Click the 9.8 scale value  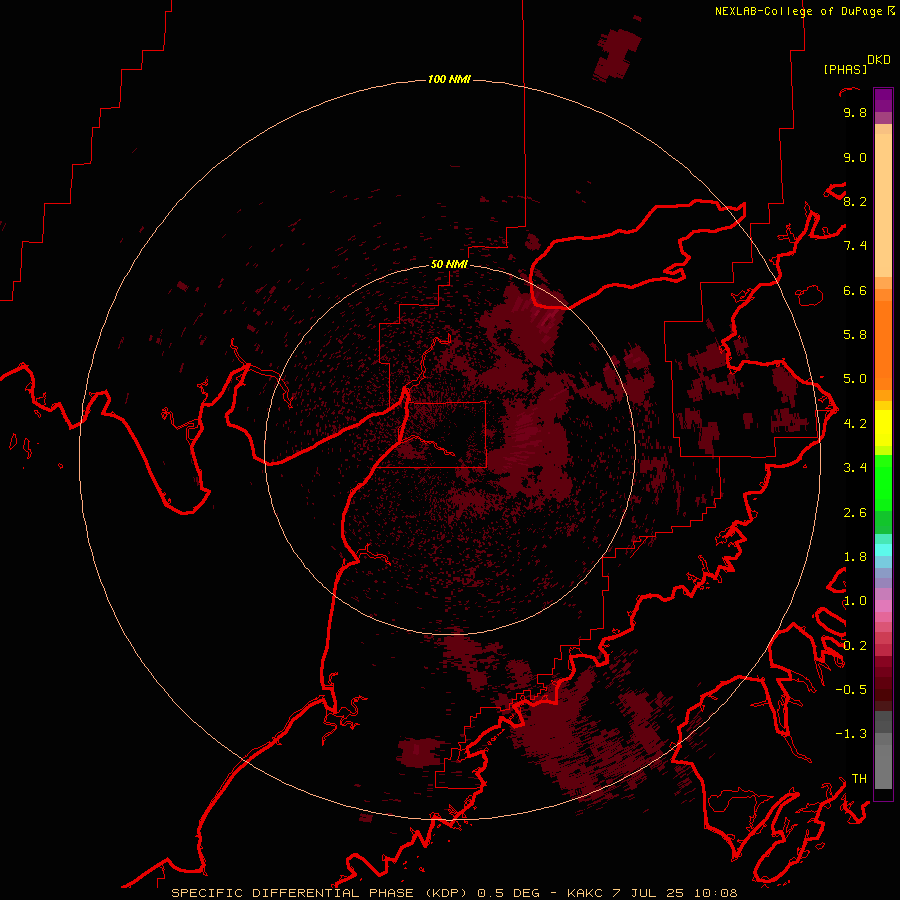click(855, 112)
